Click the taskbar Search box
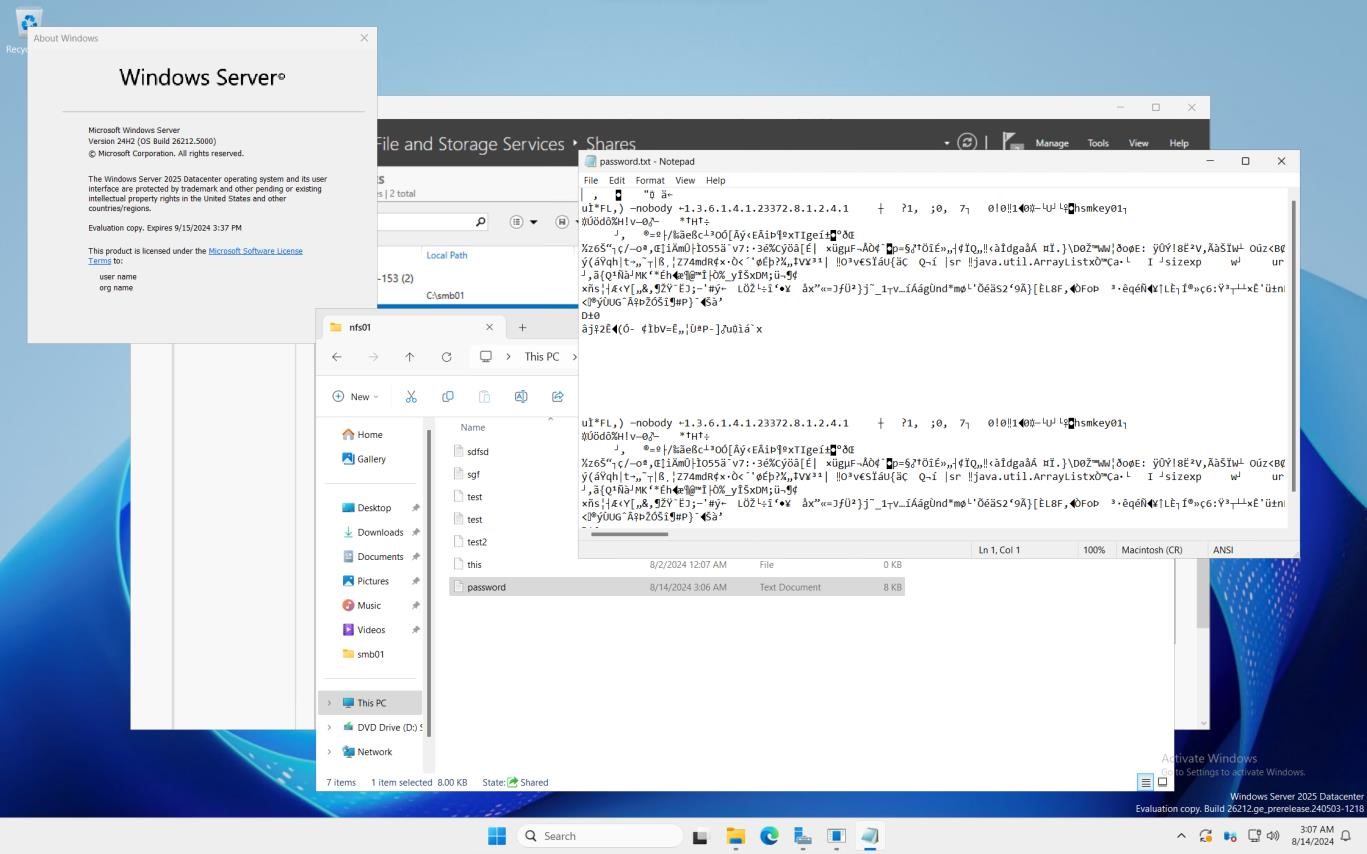The width and height of the screenshot is (1367, 854). [x=600, y=836]
